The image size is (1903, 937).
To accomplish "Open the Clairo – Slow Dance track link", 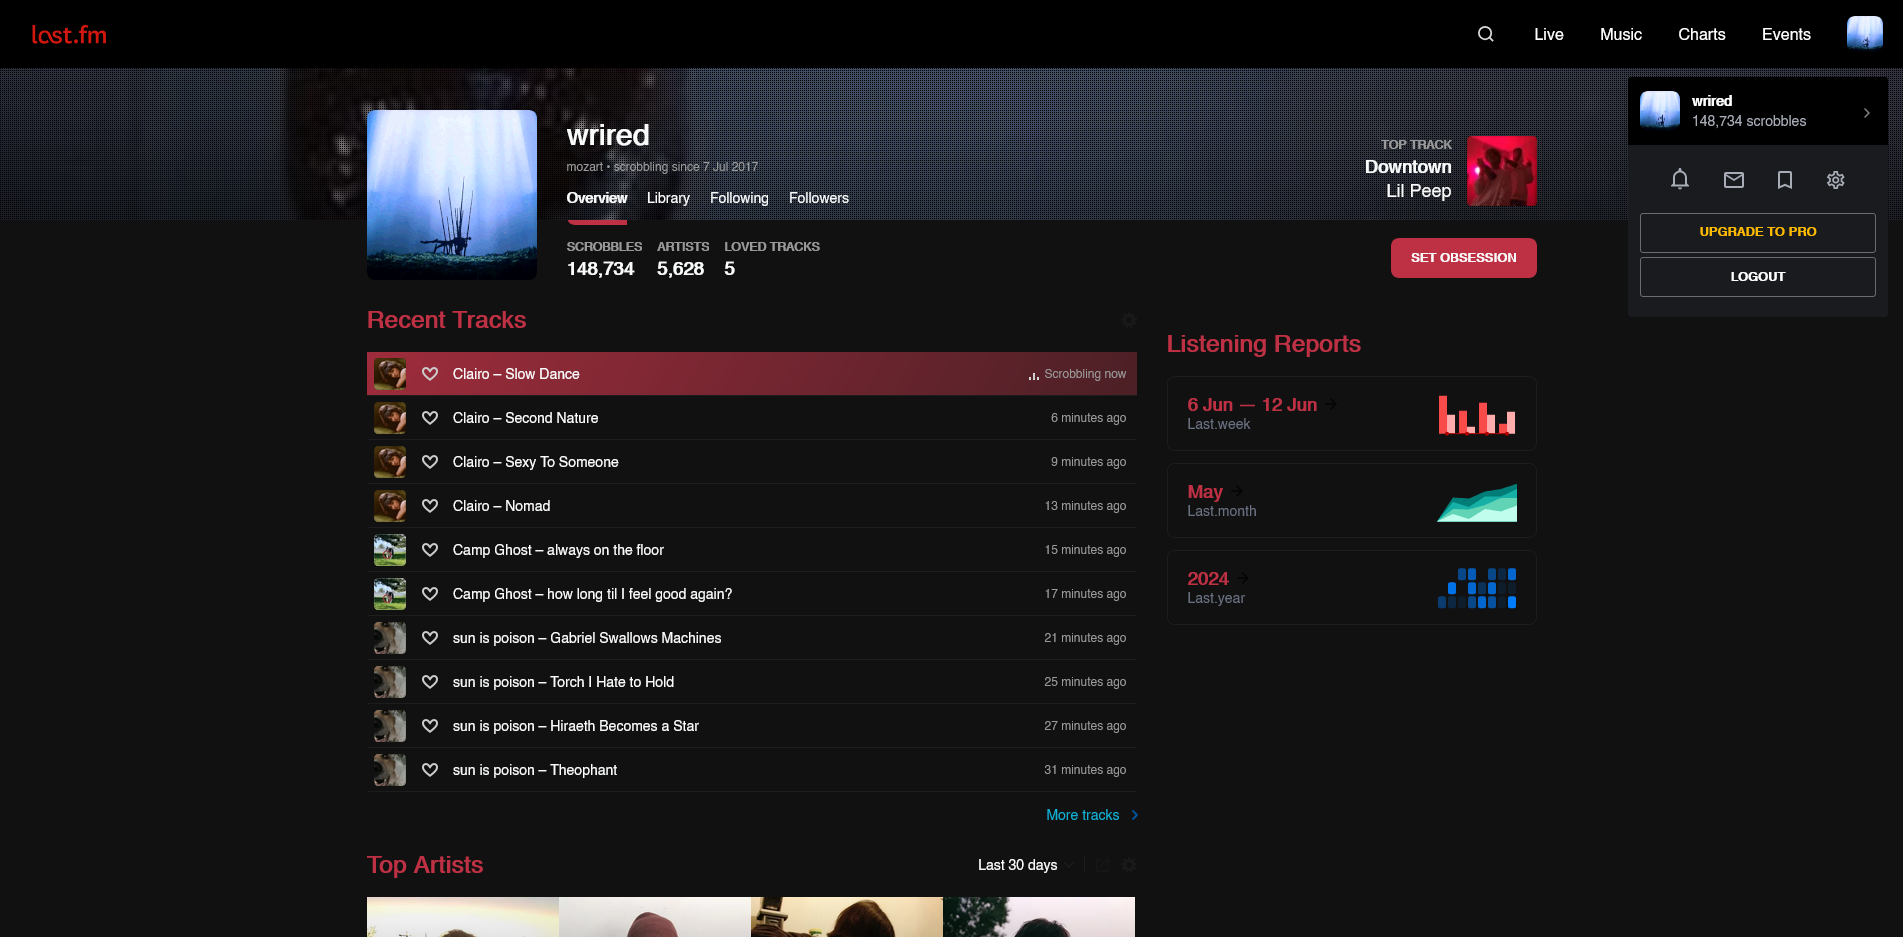I will pyautogui.click(x=516, y=374).
